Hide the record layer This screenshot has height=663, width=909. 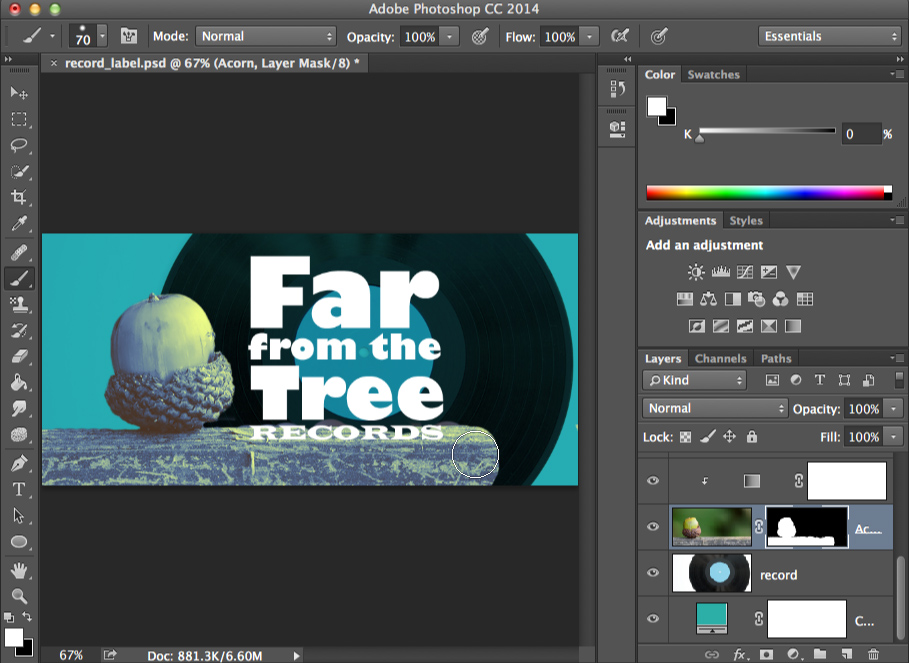point(652,573)
